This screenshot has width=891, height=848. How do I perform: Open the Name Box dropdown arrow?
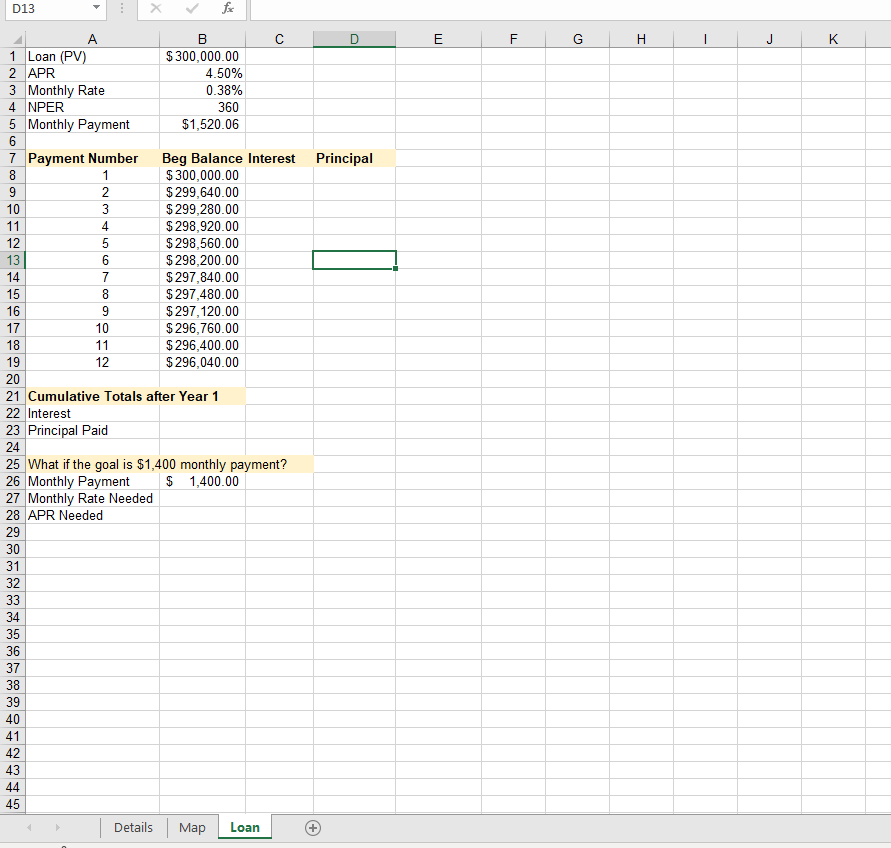96,8
